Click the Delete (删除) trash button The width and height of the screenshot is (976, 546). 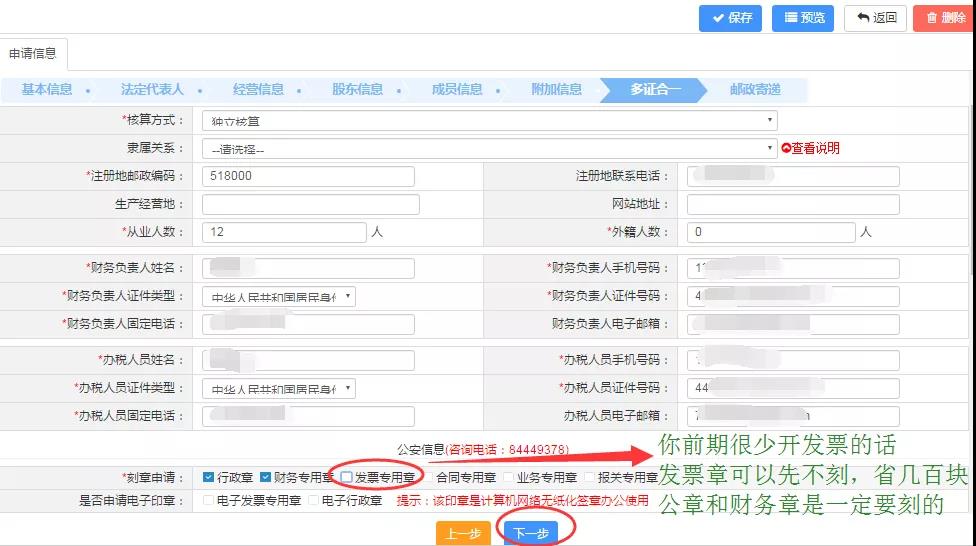tap(943, 18)
